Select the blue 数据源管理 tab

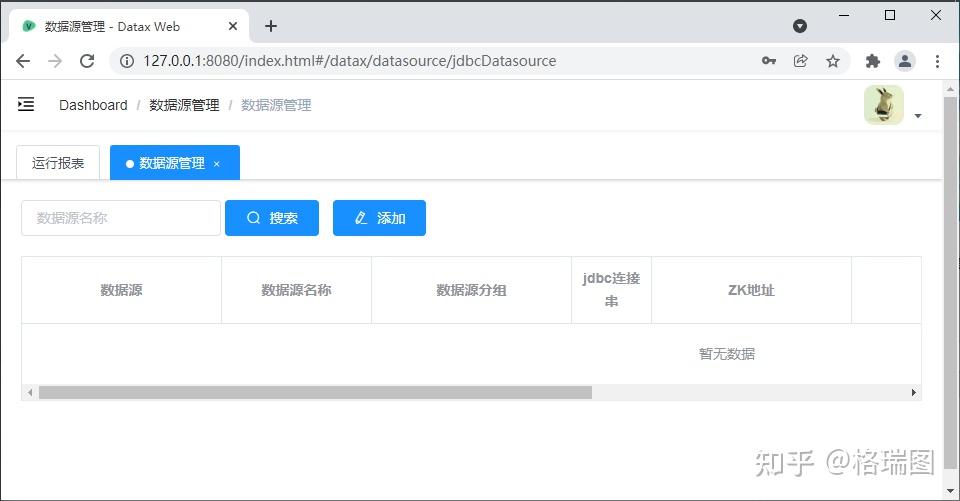tap(175, 163)
